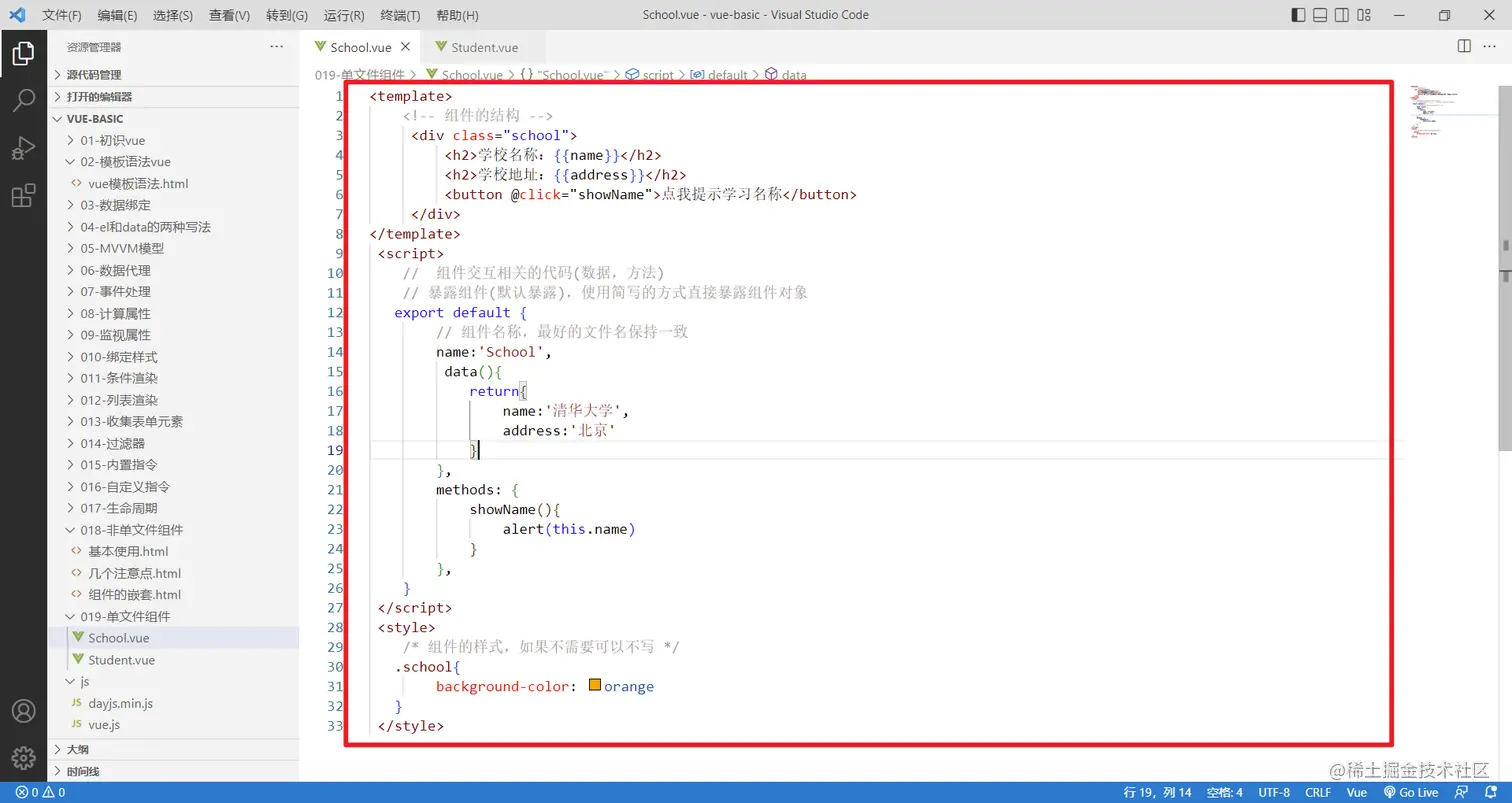Open the errors and warnings counter
The image size is (1512, 803).
click(x=40, y=792)
